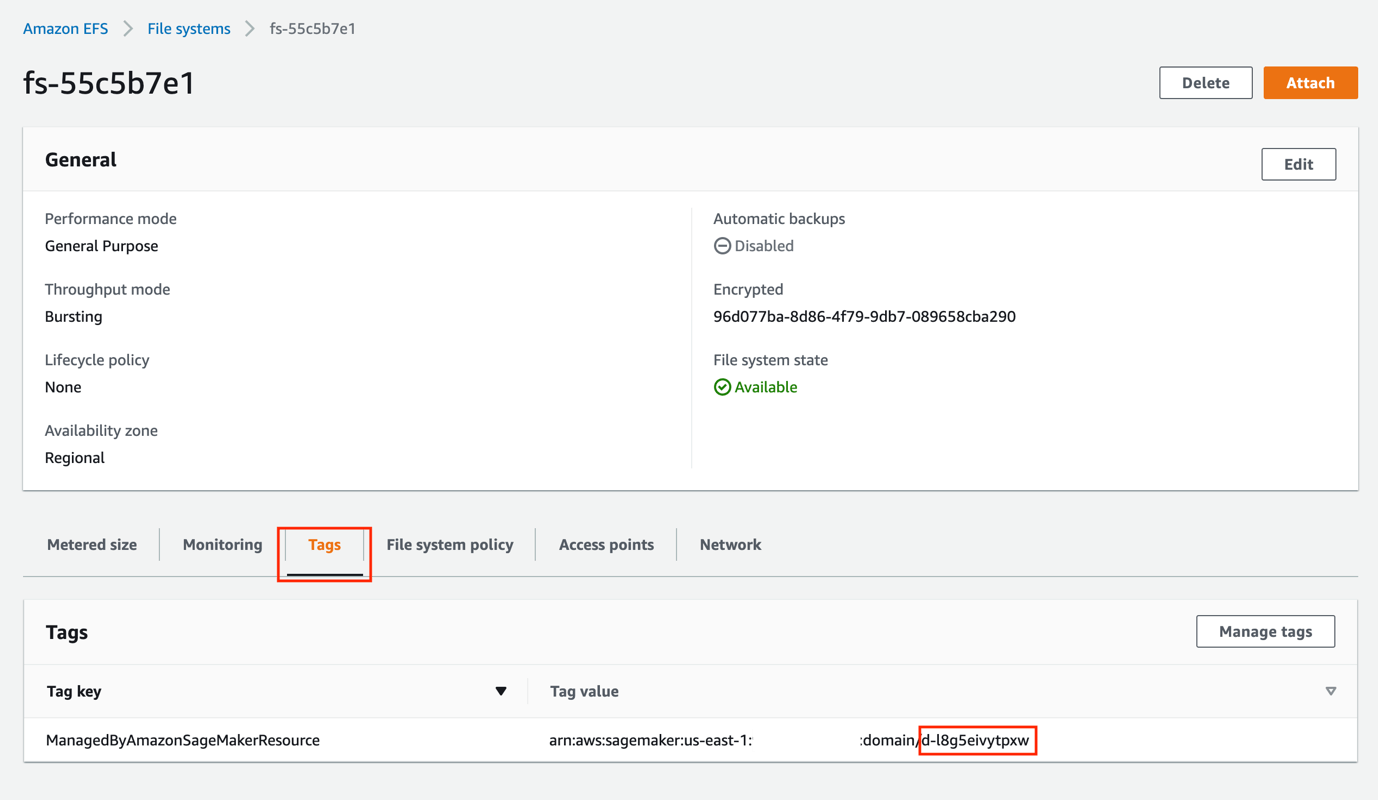Select the ManagedByAmazonSageMakerResource tag key
This screenshot has height=800, width=1378.
pyautogui.click(x=183, y=740)
